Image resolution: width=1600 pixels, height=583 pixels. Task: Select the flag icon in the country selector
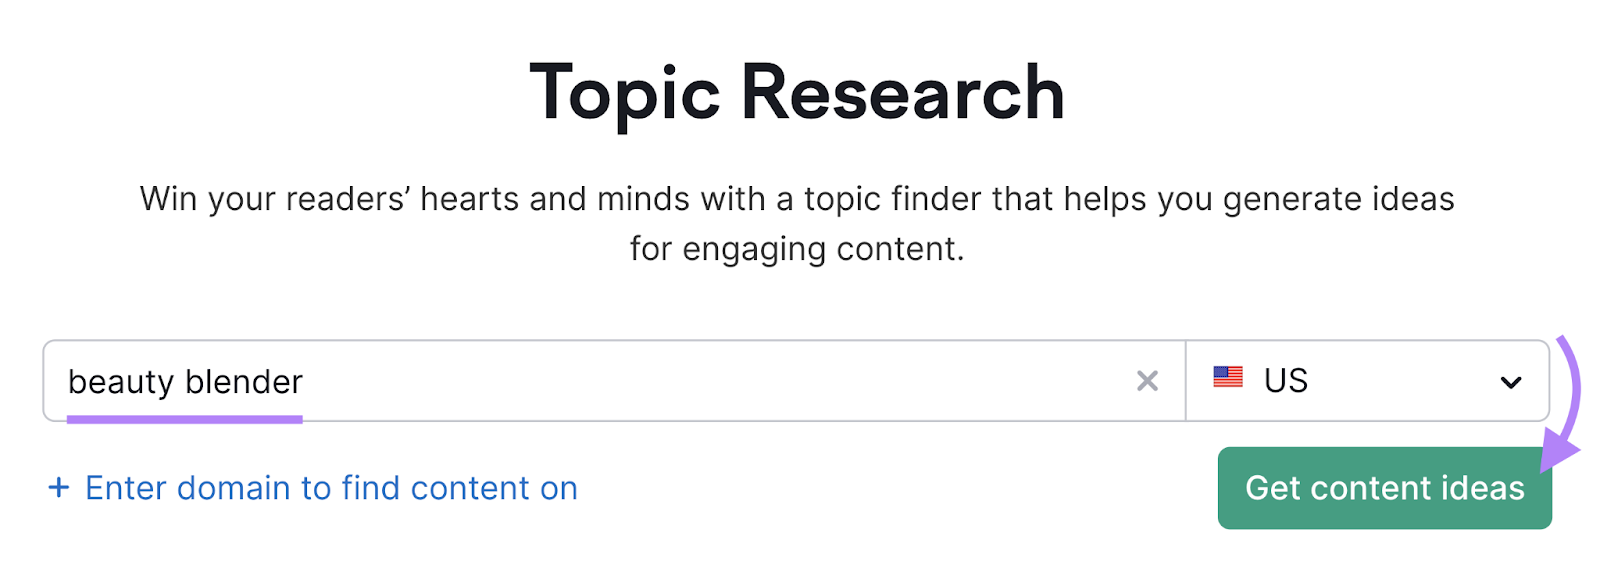[x=1229, y=378]
